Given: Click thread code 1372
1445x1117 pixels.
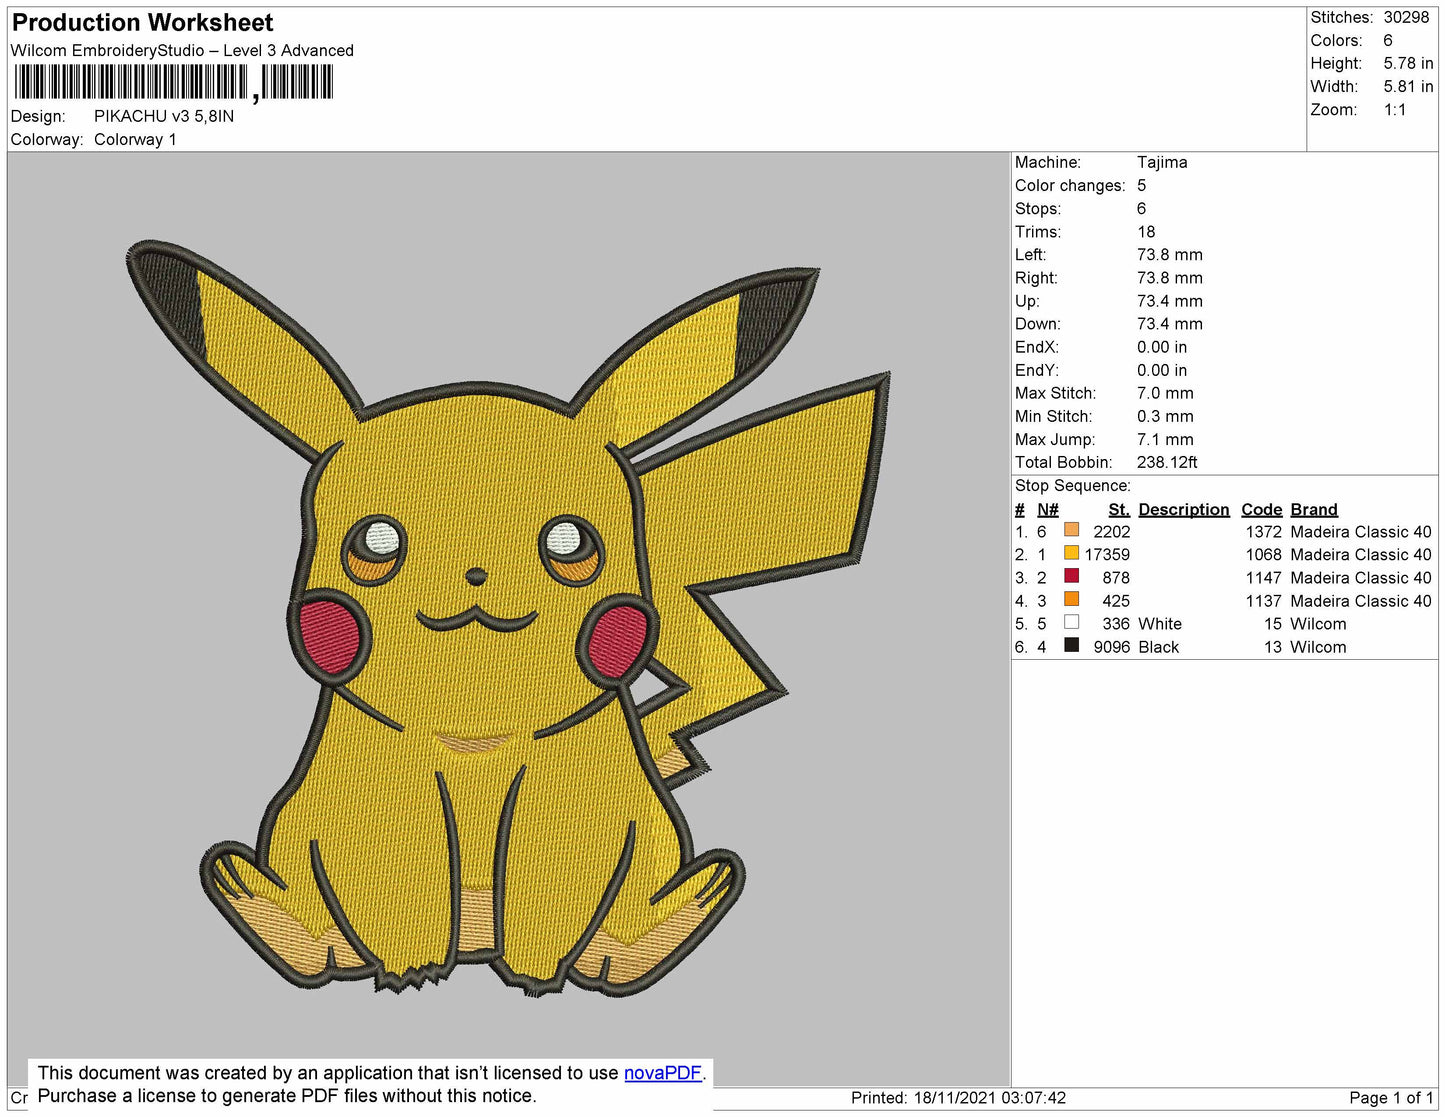Looking at the screenshot, I should point(1263,532).
